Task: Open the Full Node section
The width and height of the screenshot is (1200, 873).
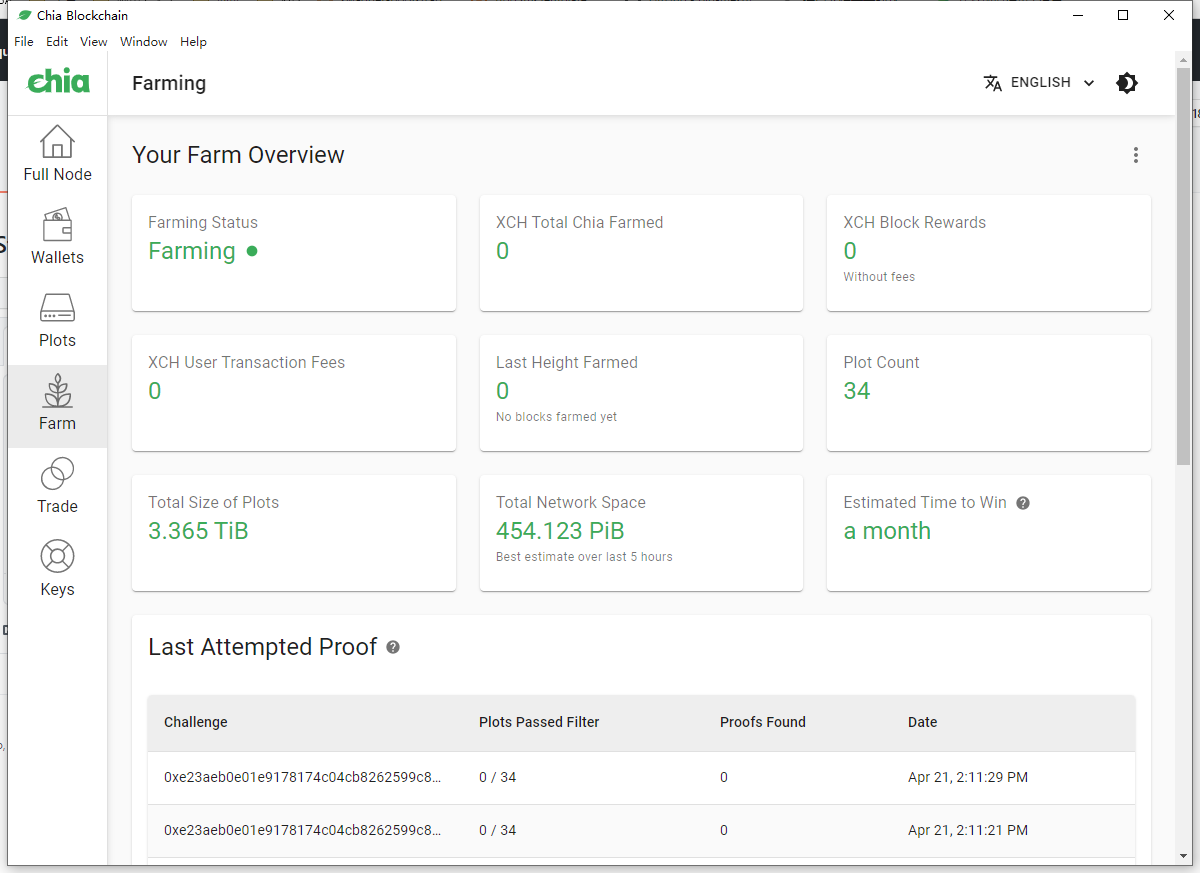Action: [57, 157]
